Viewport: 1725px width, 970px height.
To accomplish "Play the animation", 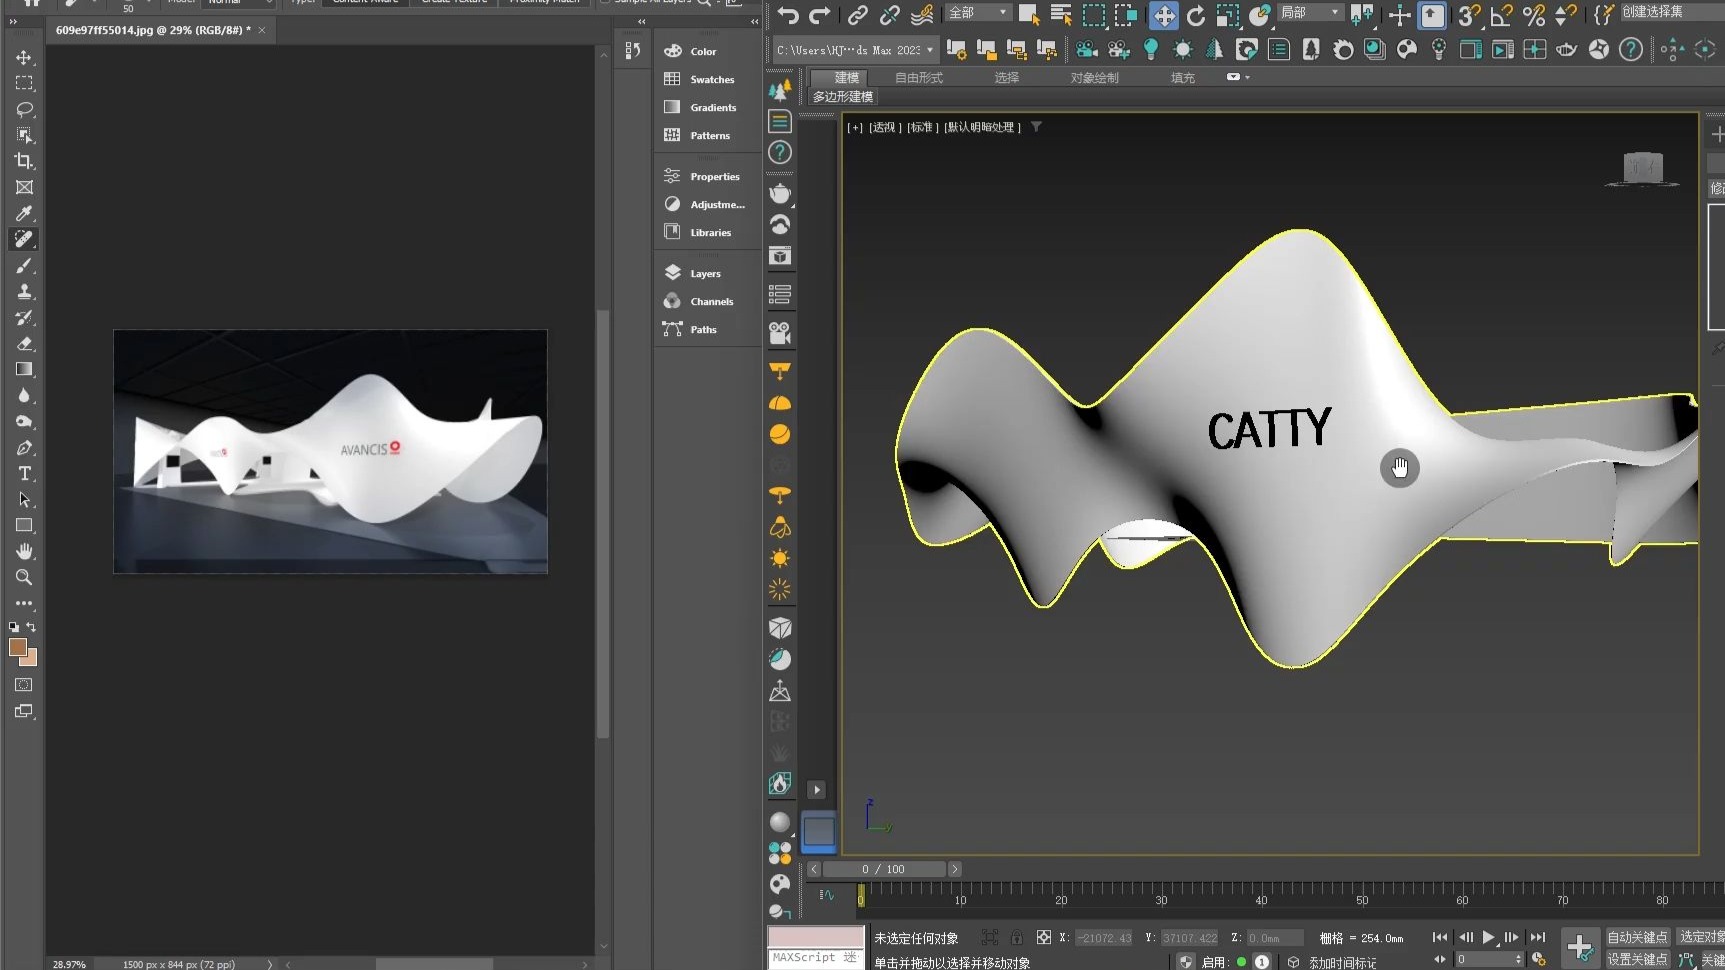I will pos(1488,937).
